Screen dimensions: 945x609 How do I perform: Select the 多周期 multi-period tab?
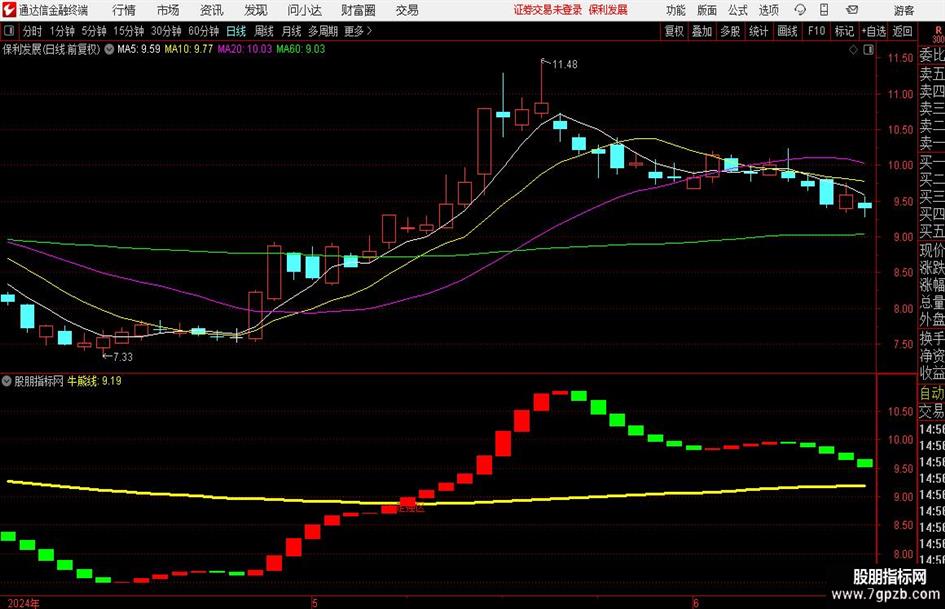click(x=323, y=31)
